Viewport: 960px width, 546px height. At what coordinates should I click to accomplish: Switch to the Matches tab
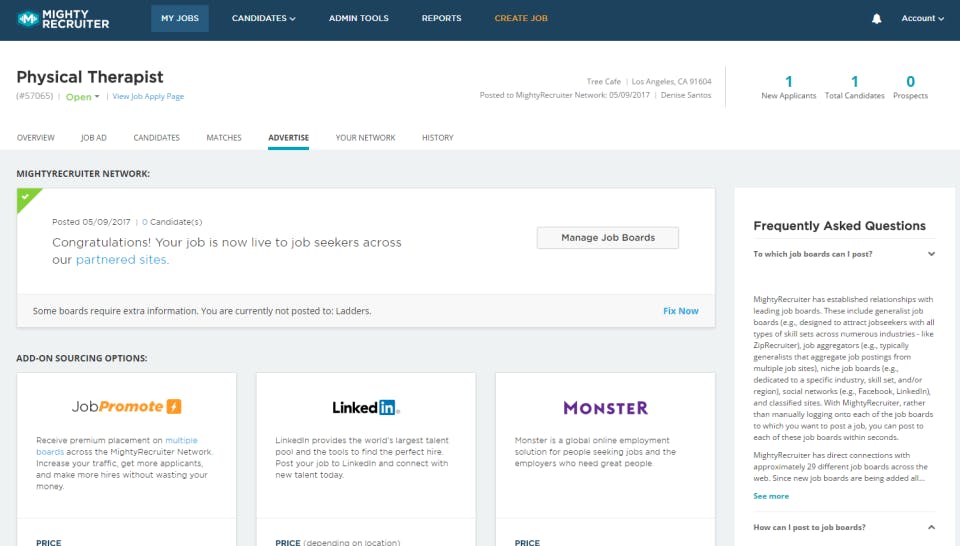[x=224, y=138]
